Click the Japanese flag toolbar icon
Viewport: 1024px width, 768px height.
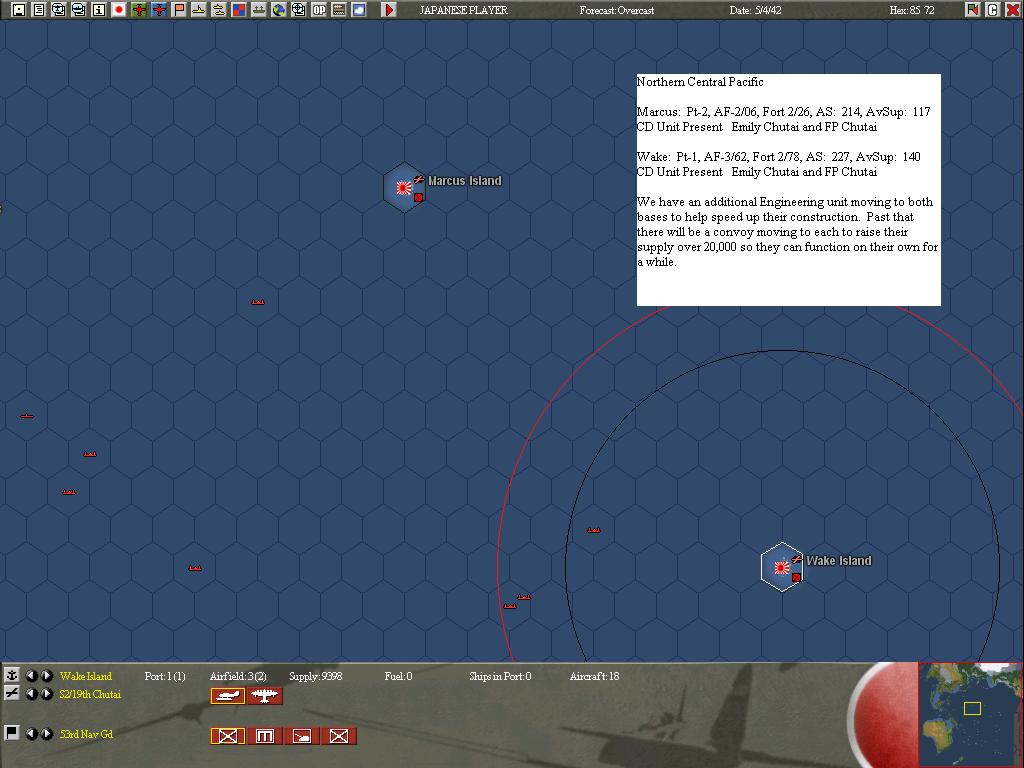coord(119,10)
